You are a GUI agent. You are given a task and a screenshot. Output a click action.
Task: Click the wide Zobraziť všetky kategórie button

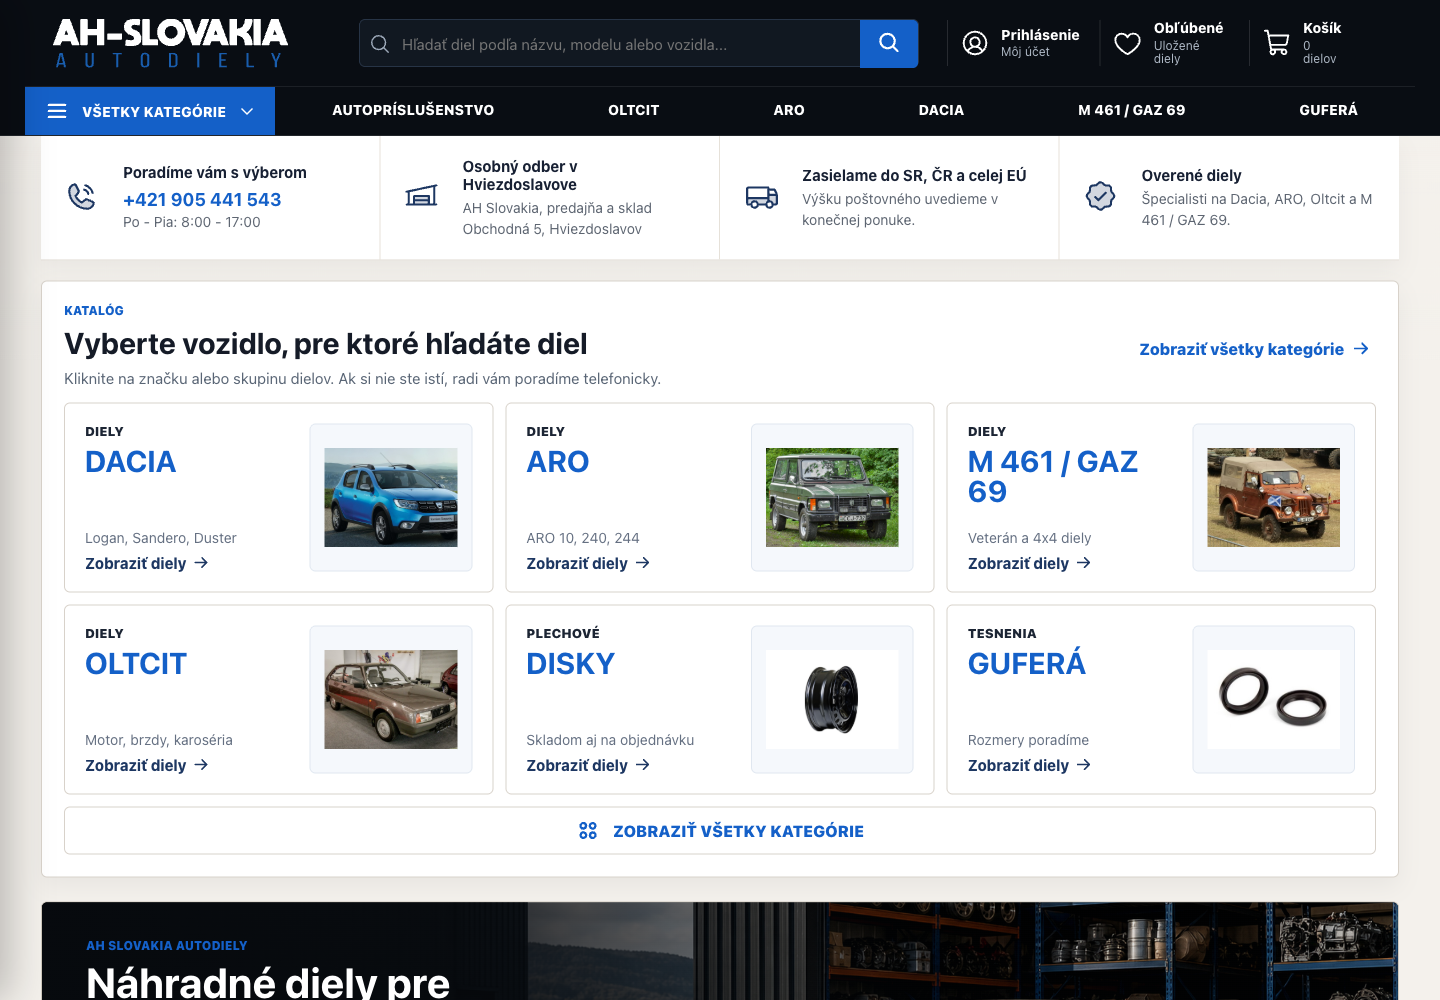pyautogui.click(x=720, y=831)
